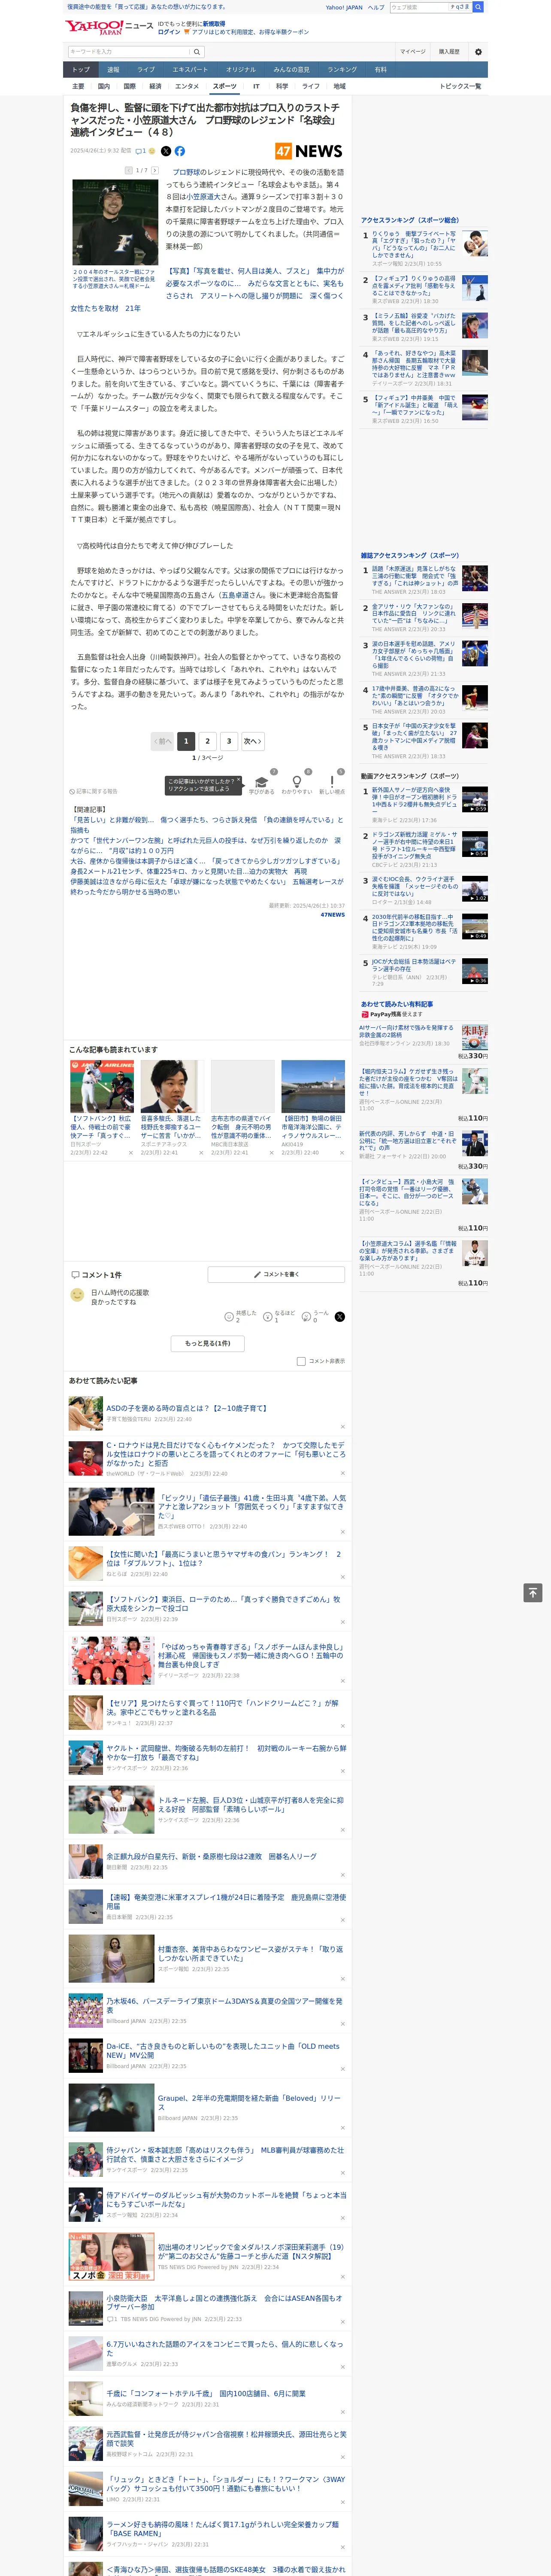Open the paid article AIサーバー向け素材で強みを発揮する
The width and height of the screenshot is (551, 2576).
[x=407, y=1031]
